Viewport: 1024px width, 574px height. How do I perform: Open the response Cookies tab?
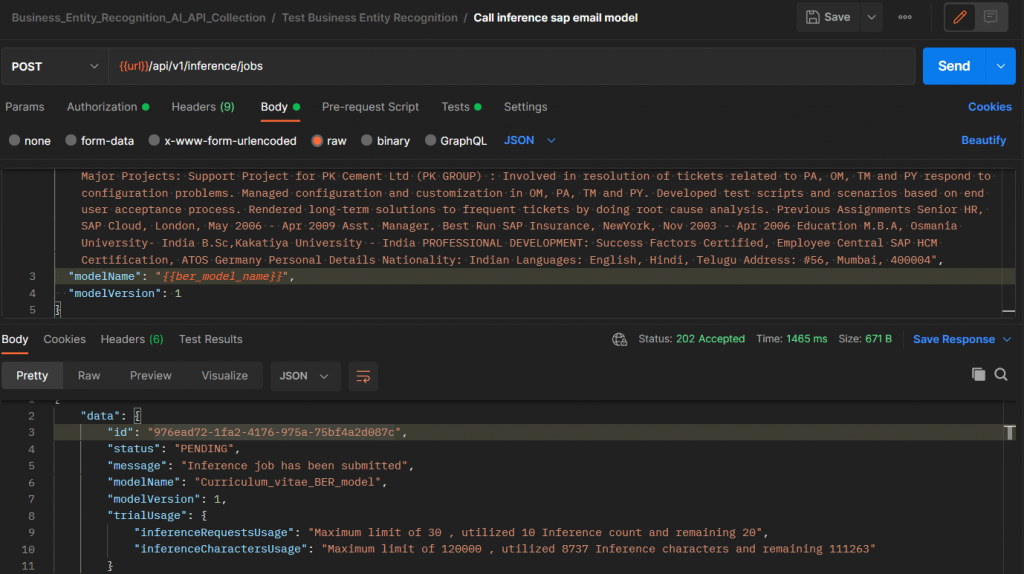pyautogui.click(x=65, y=340)
